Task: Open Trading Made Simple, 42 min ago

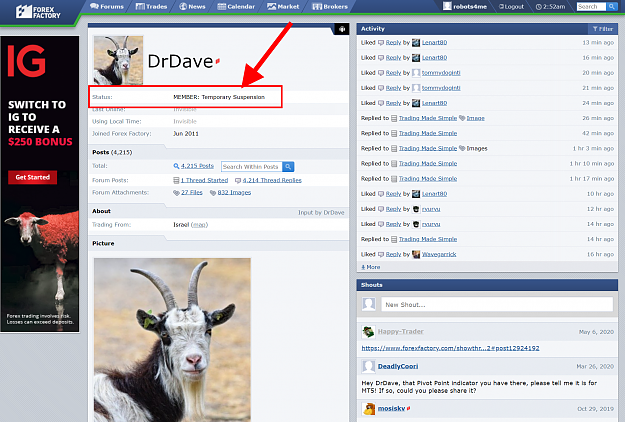Action: coord(428,133)
